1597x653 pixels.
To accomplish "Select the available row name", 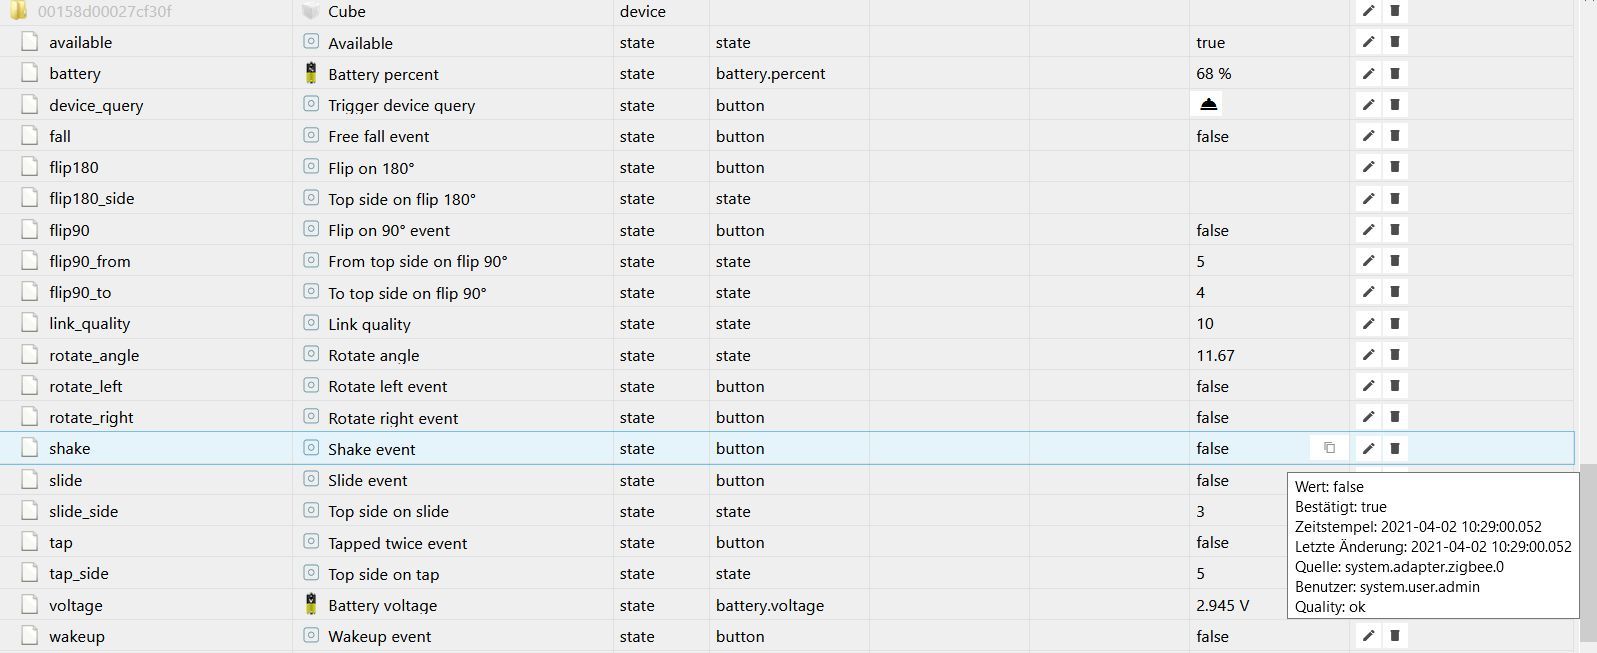I will coord(80,42).
